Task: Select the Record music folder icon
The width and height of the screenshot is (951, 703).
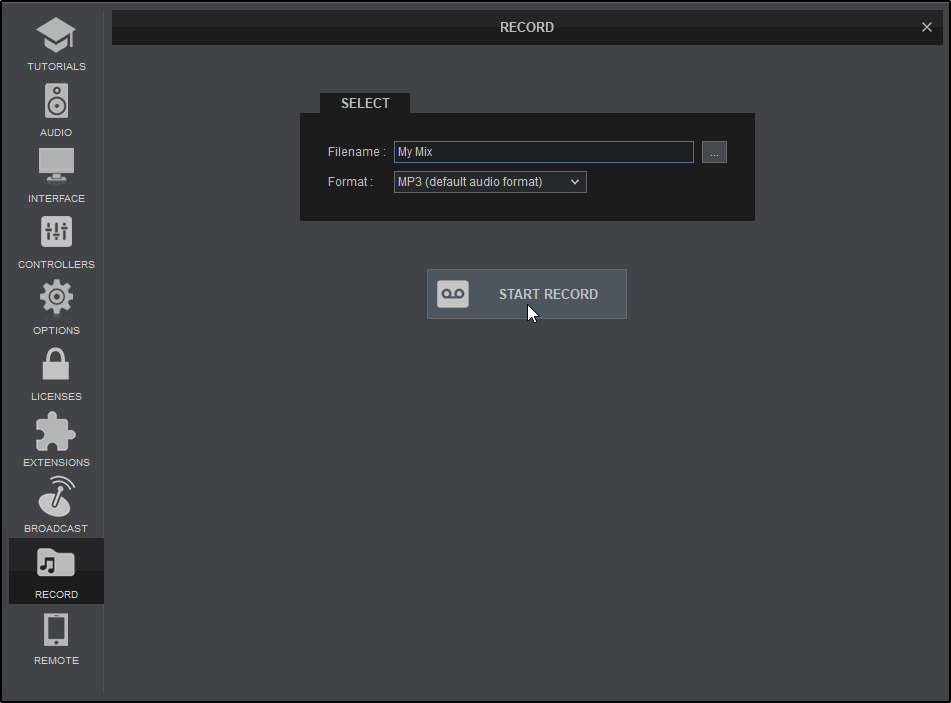Action: point(56,563)
